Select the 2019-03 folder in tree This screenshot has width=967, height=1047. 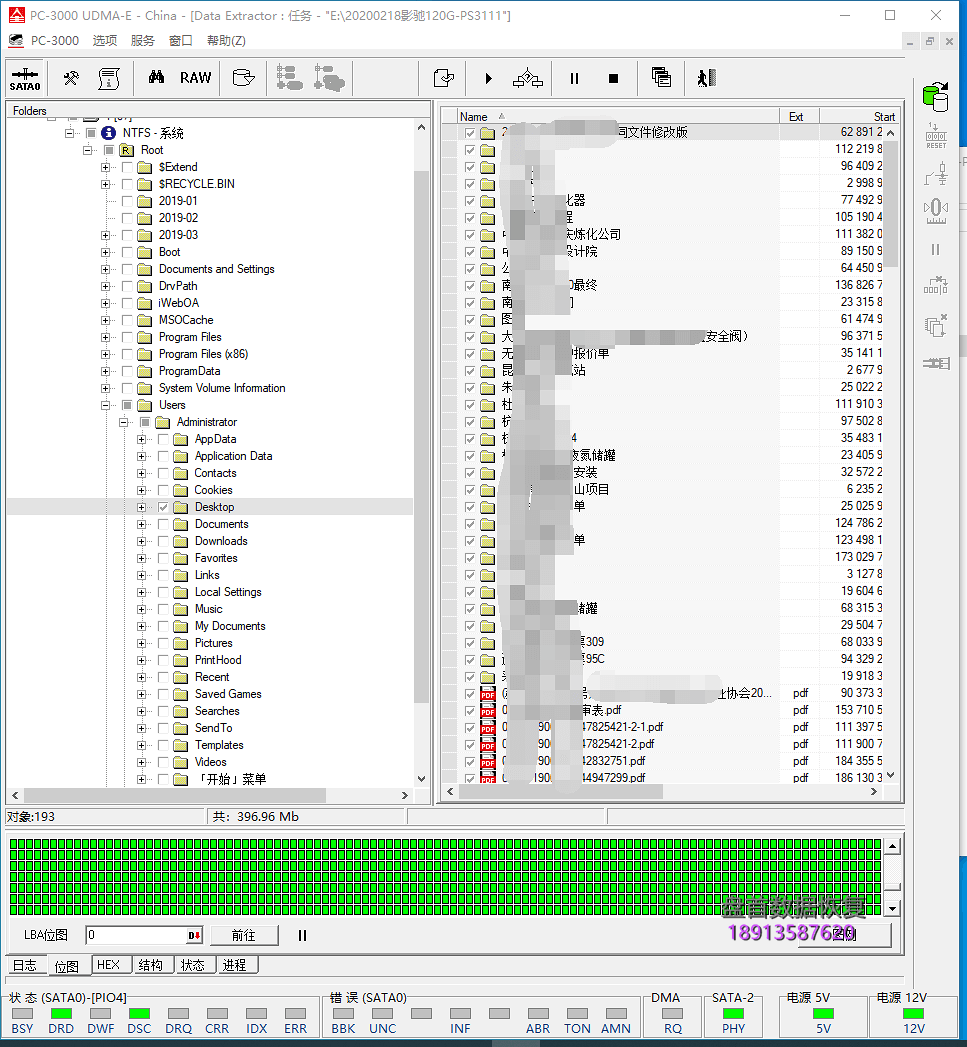[178, 235]
